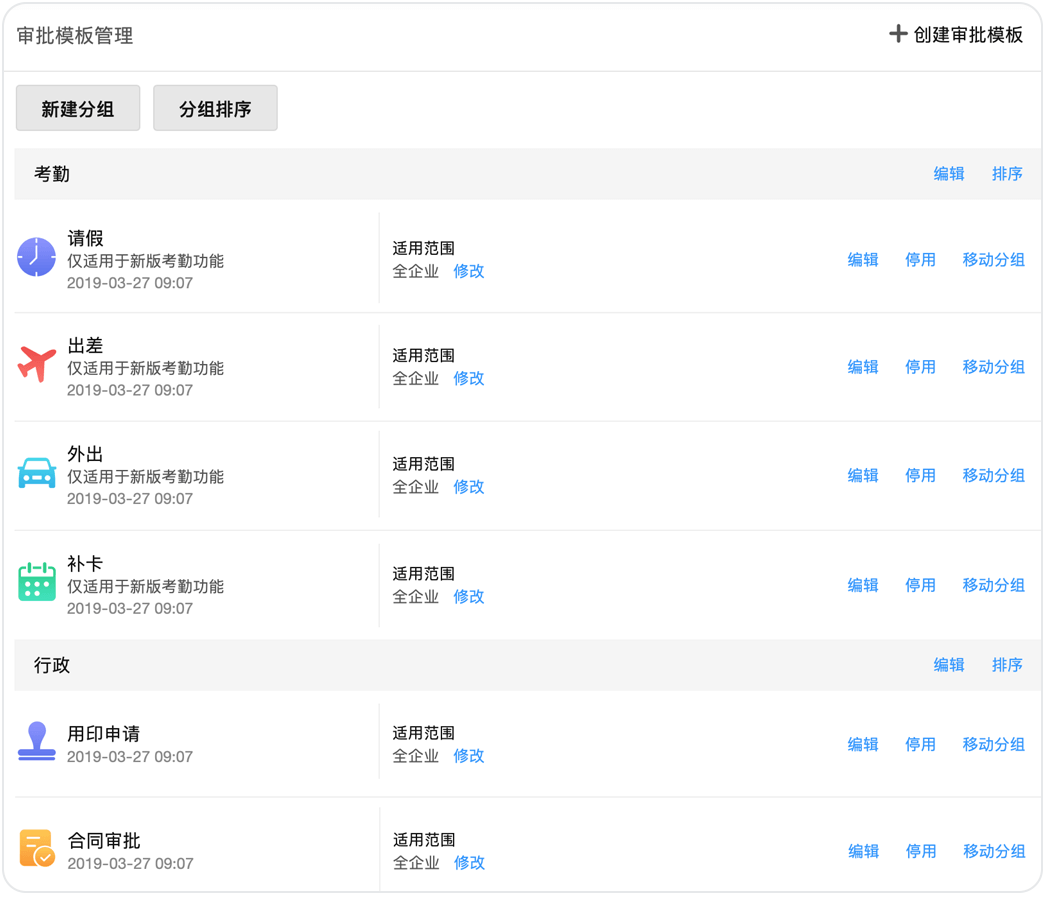
Task: Open 排序 for the 考勤 group
Action: click(1007, 174)
